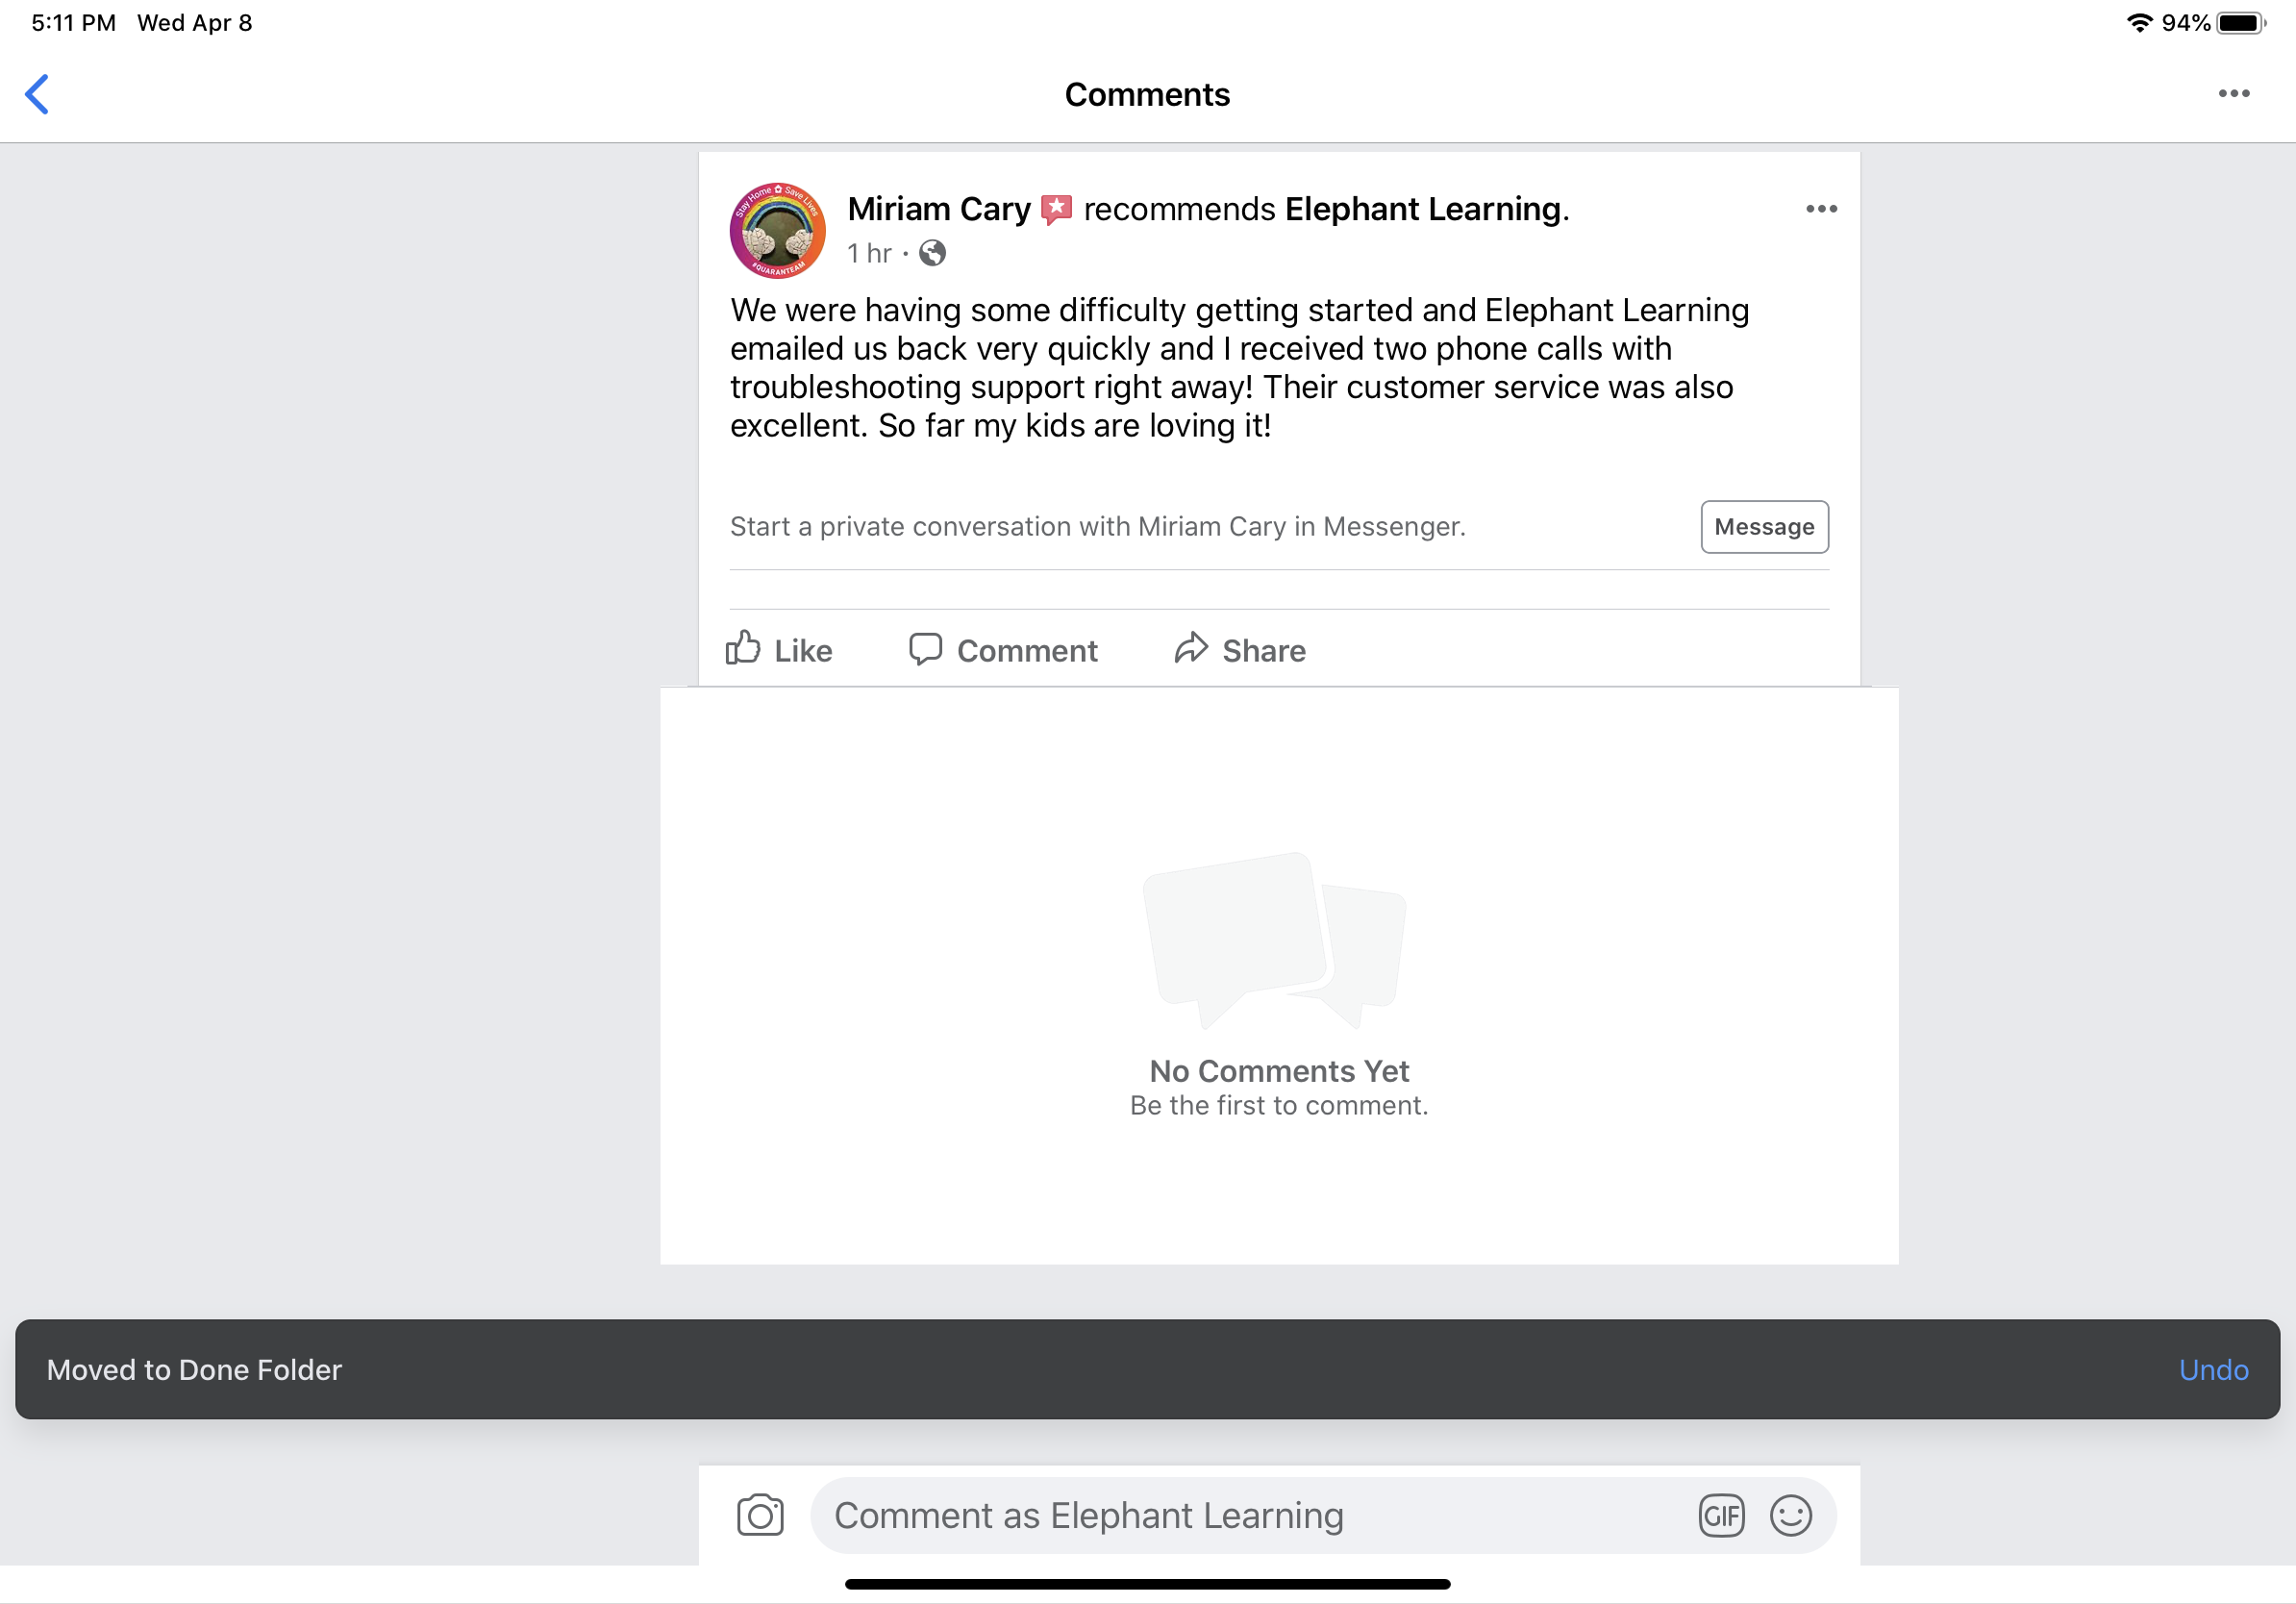The image size is (2296, 1604).
Task: Click the Miriam Cary name link
Action: coord(938,209)
